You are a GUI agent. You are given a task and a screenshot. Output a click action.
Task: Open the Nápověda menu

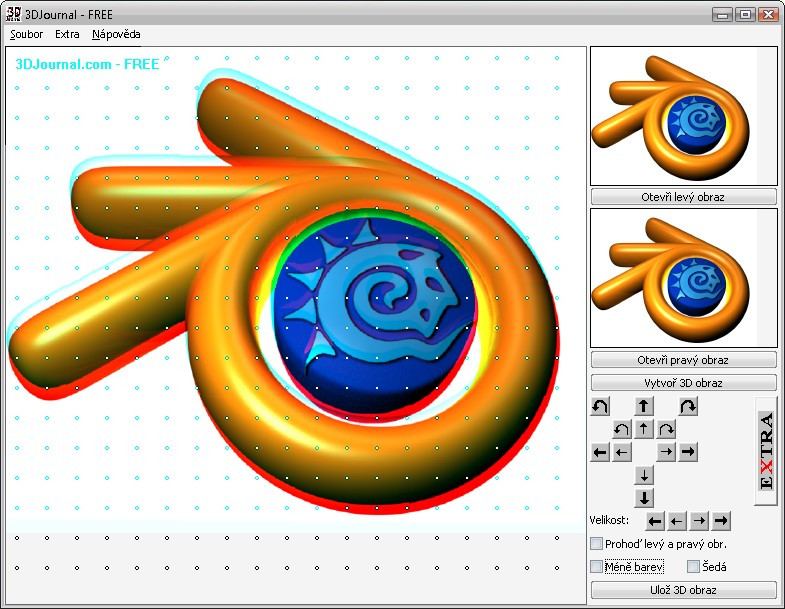point(116,35)
